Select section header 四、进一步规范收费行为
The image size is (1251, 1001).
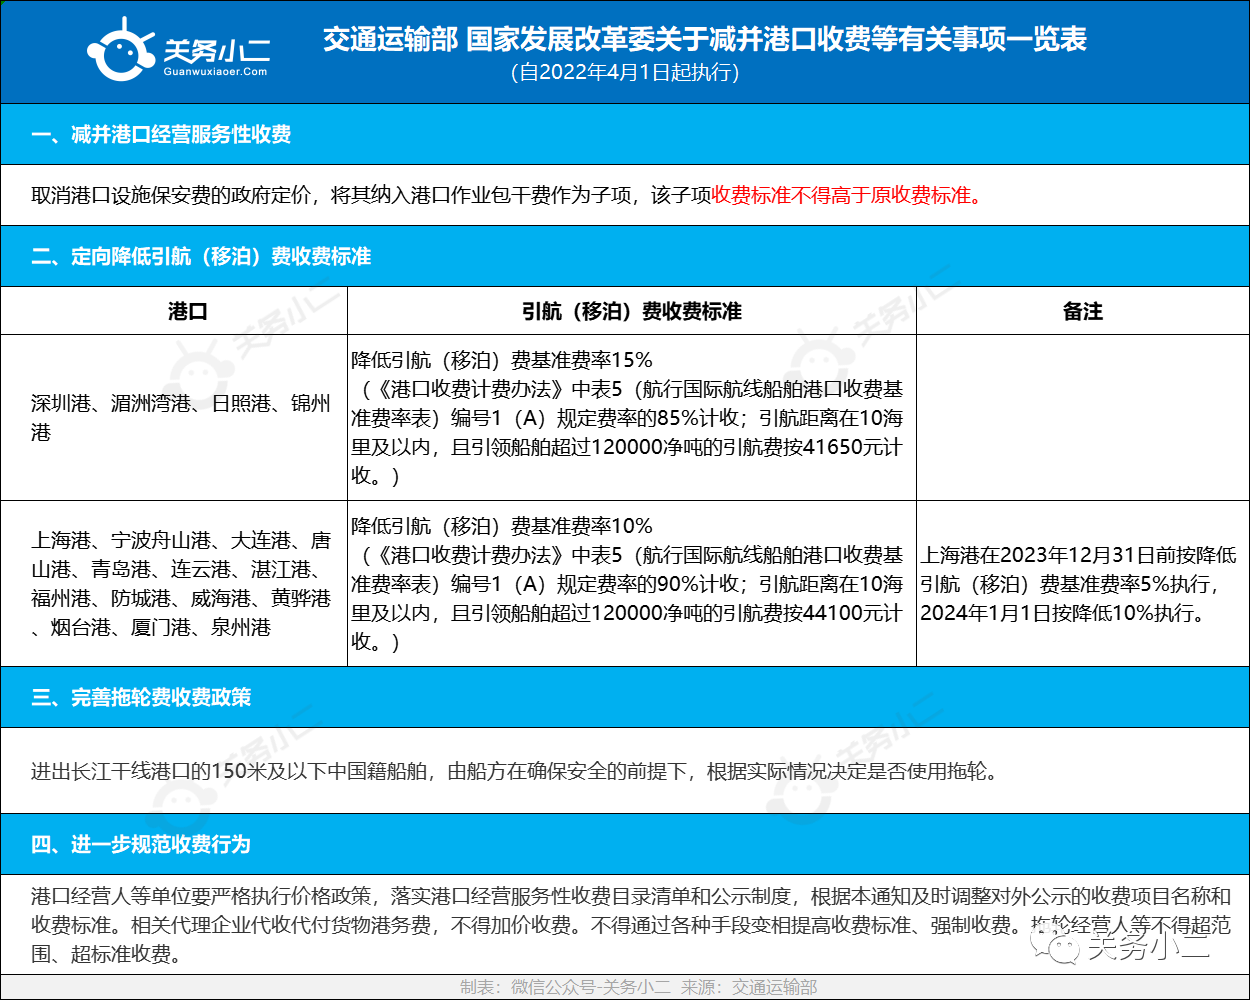pos(625,844)
